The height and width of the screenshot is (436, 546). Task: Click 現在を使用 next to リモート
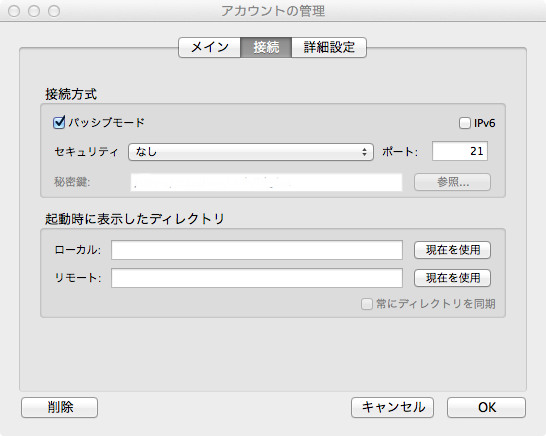click(452, 278)
